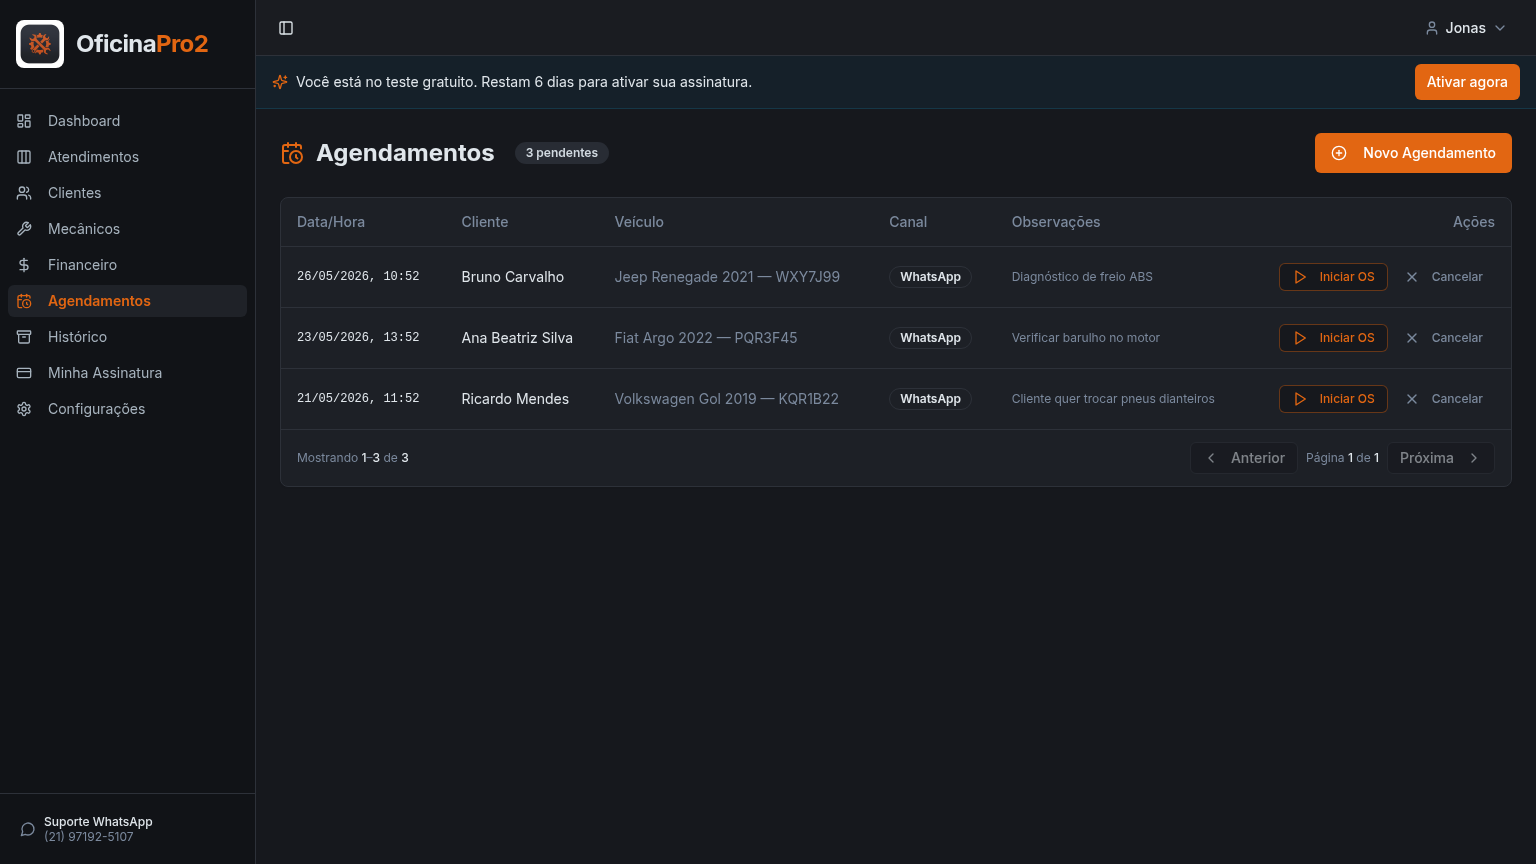1536x864 pixels.
Task: Click the user avatar icon beside Jonas
Action: tap(1432, 28)
